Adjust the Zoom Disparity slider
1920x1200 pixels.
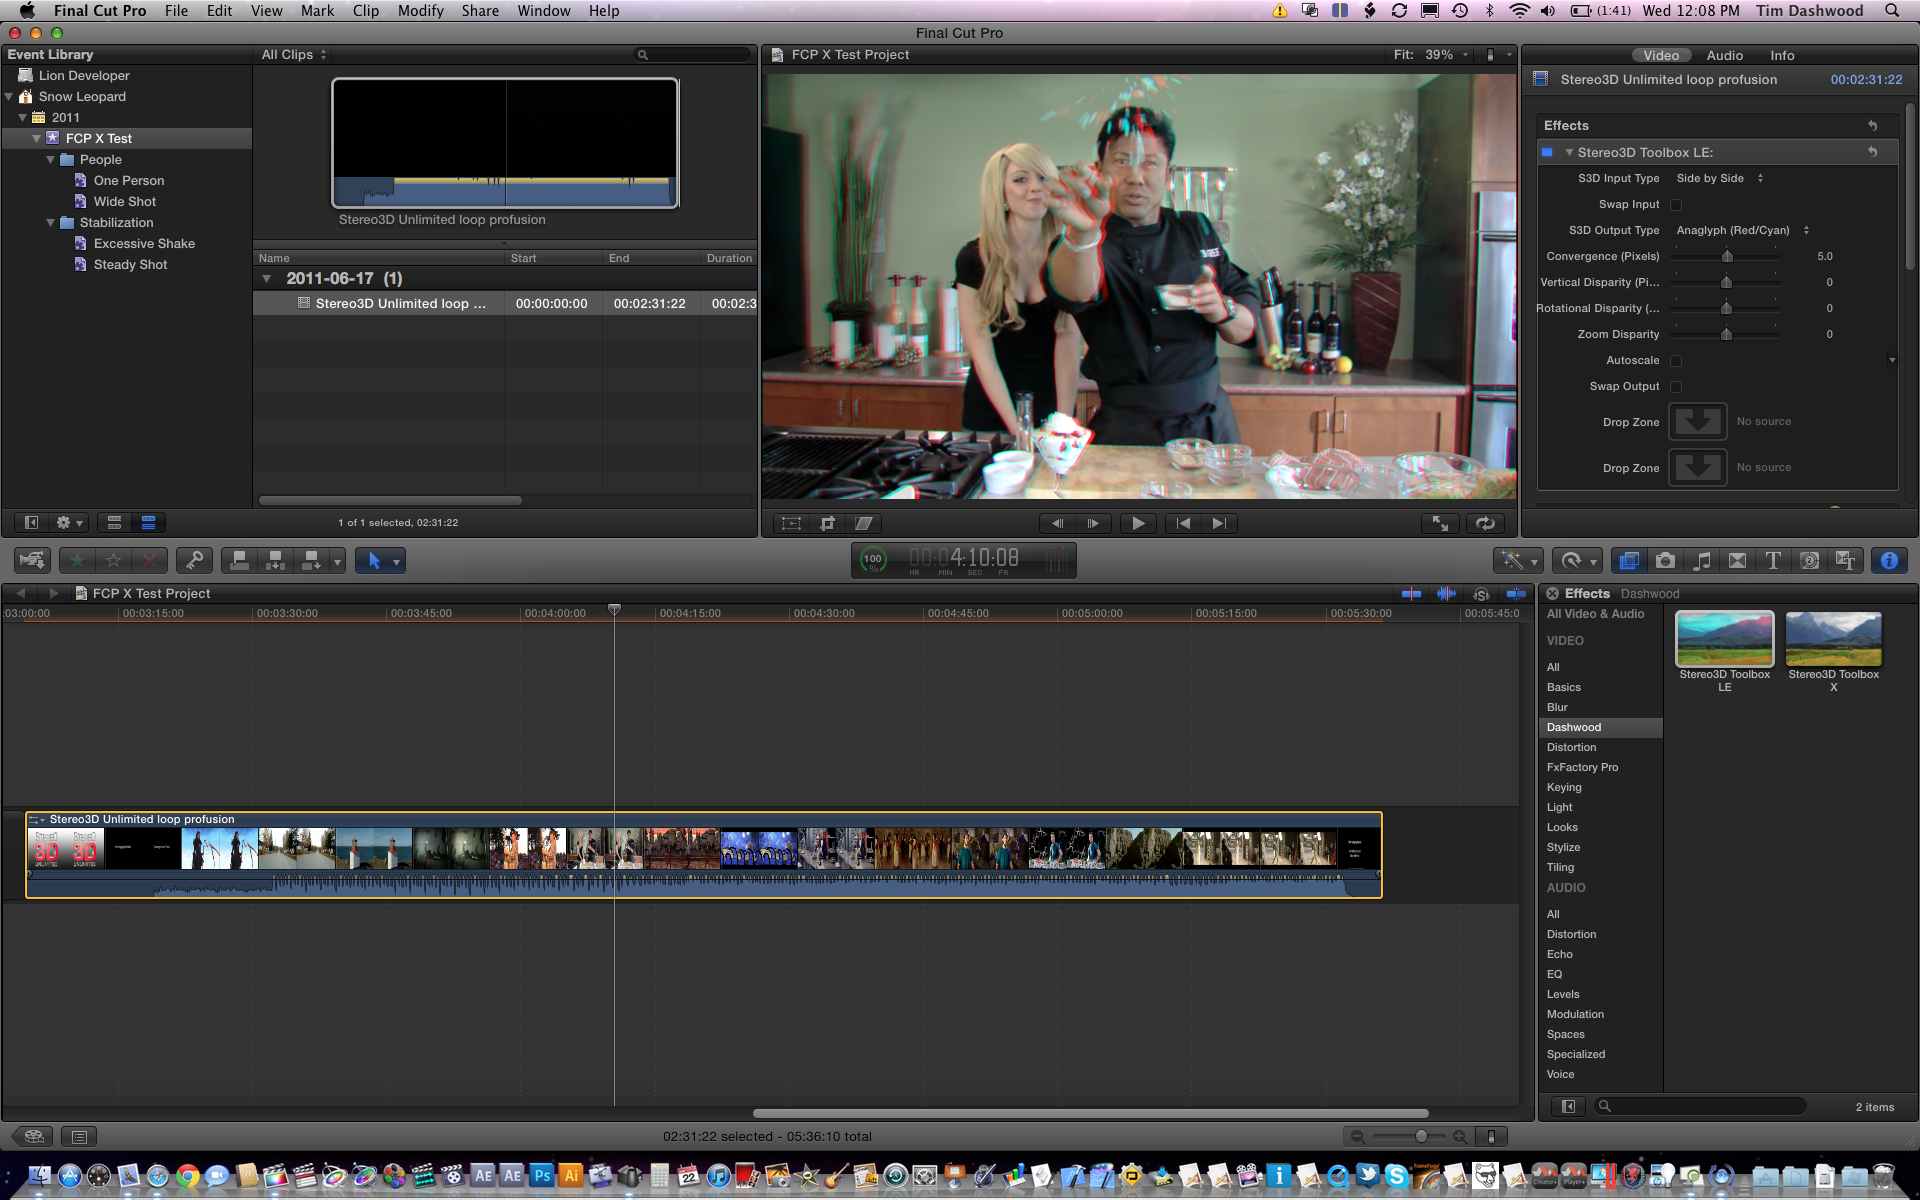tap(1726, 335)
